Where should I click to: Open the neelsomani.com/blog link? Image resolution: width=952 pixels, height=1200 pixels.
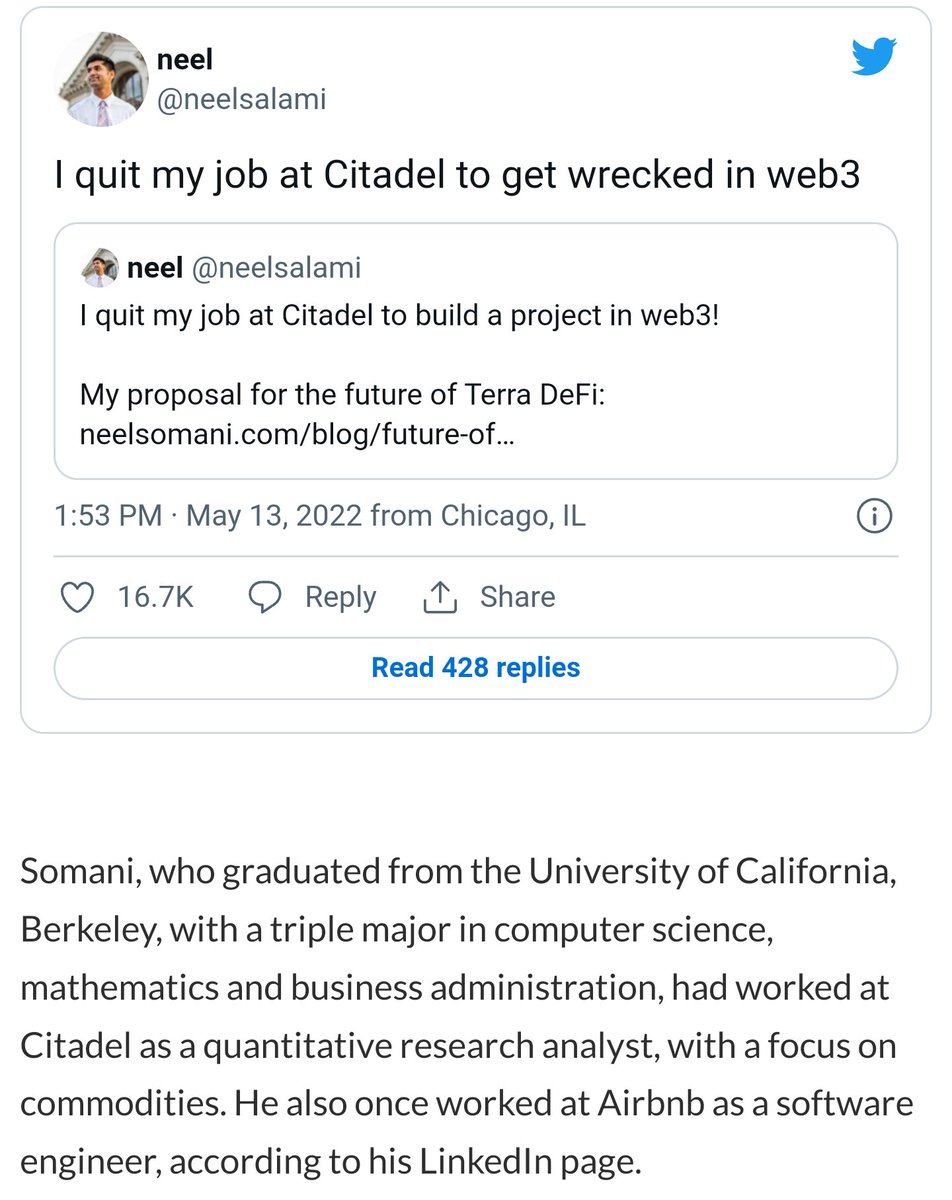297,436
